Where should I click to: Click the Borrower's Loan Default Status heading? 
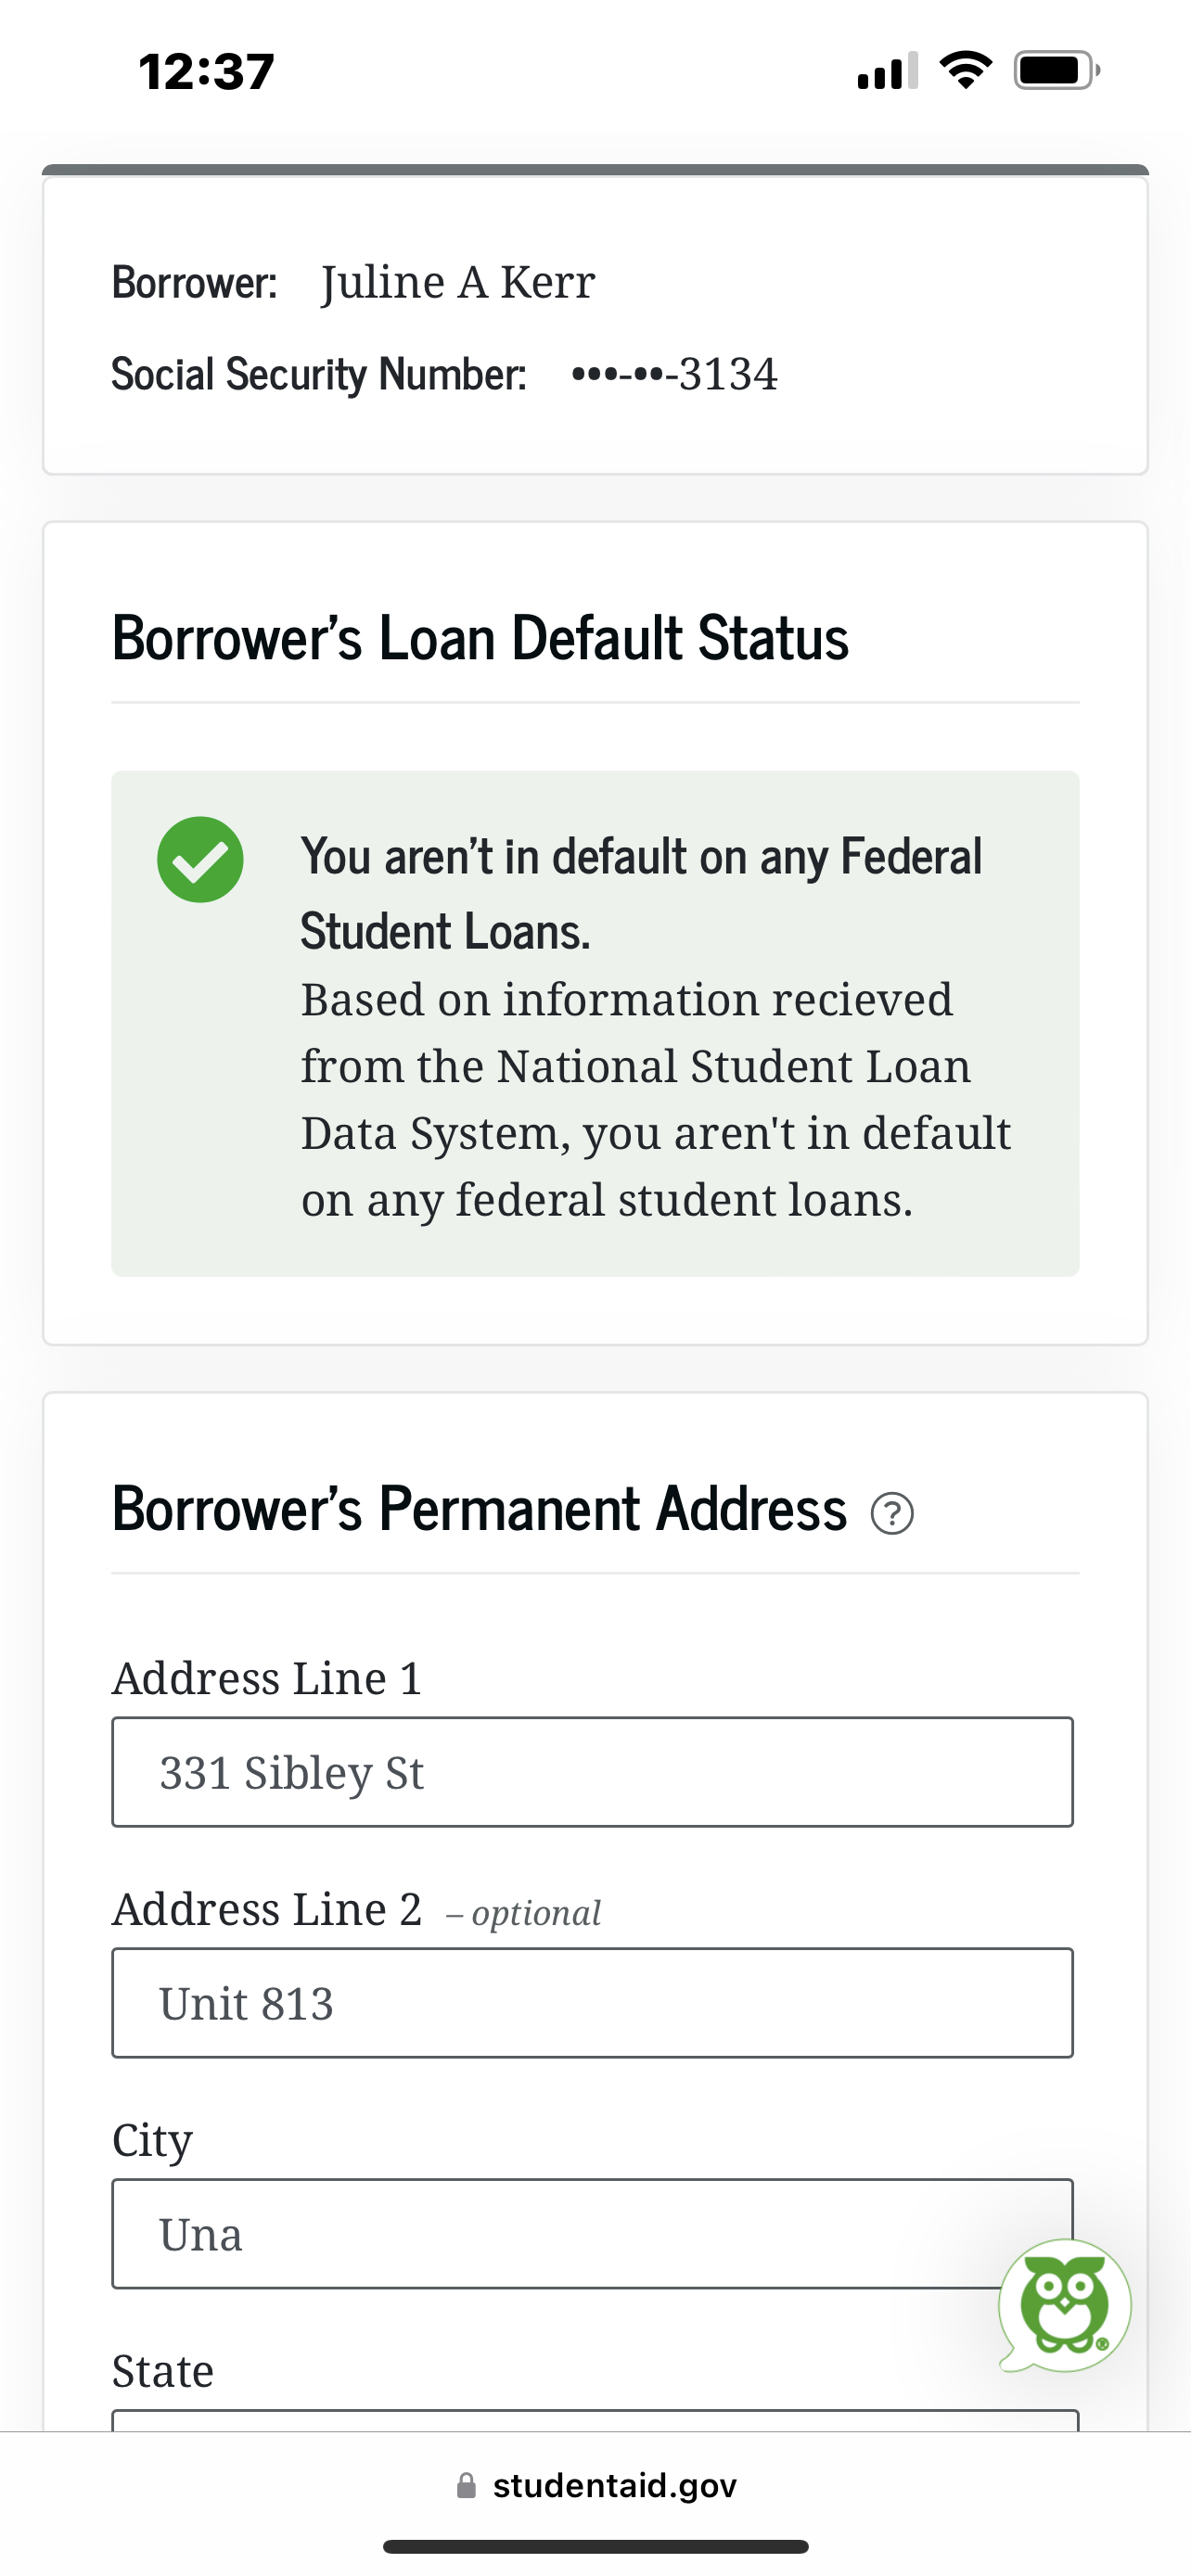click(x=480, y=638)
